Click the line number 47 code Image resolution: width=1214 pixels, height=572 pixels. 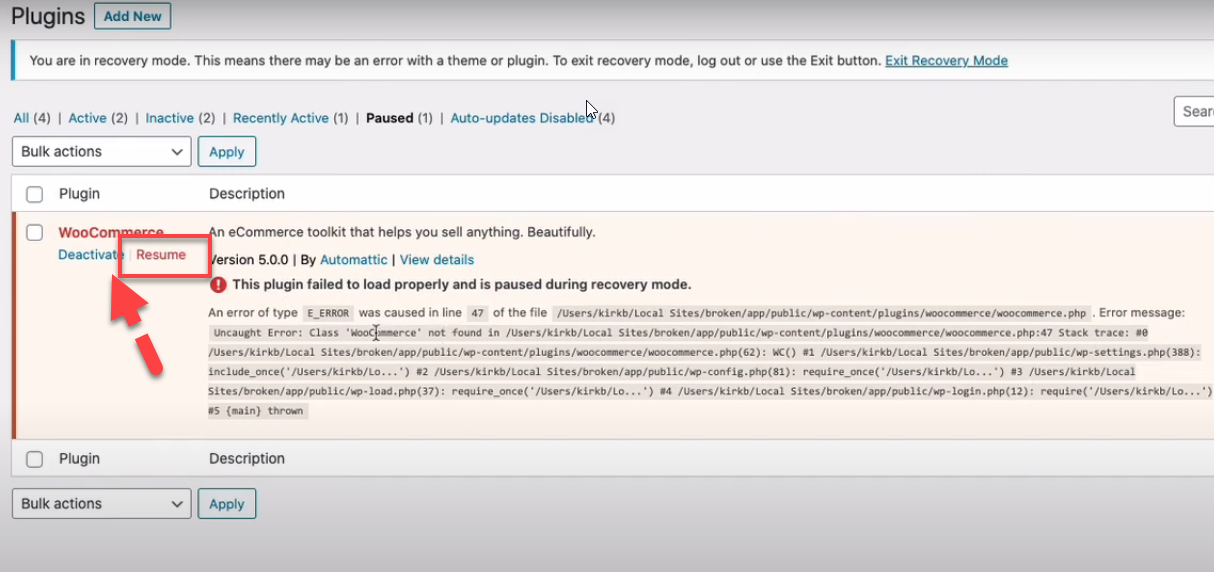476,313
